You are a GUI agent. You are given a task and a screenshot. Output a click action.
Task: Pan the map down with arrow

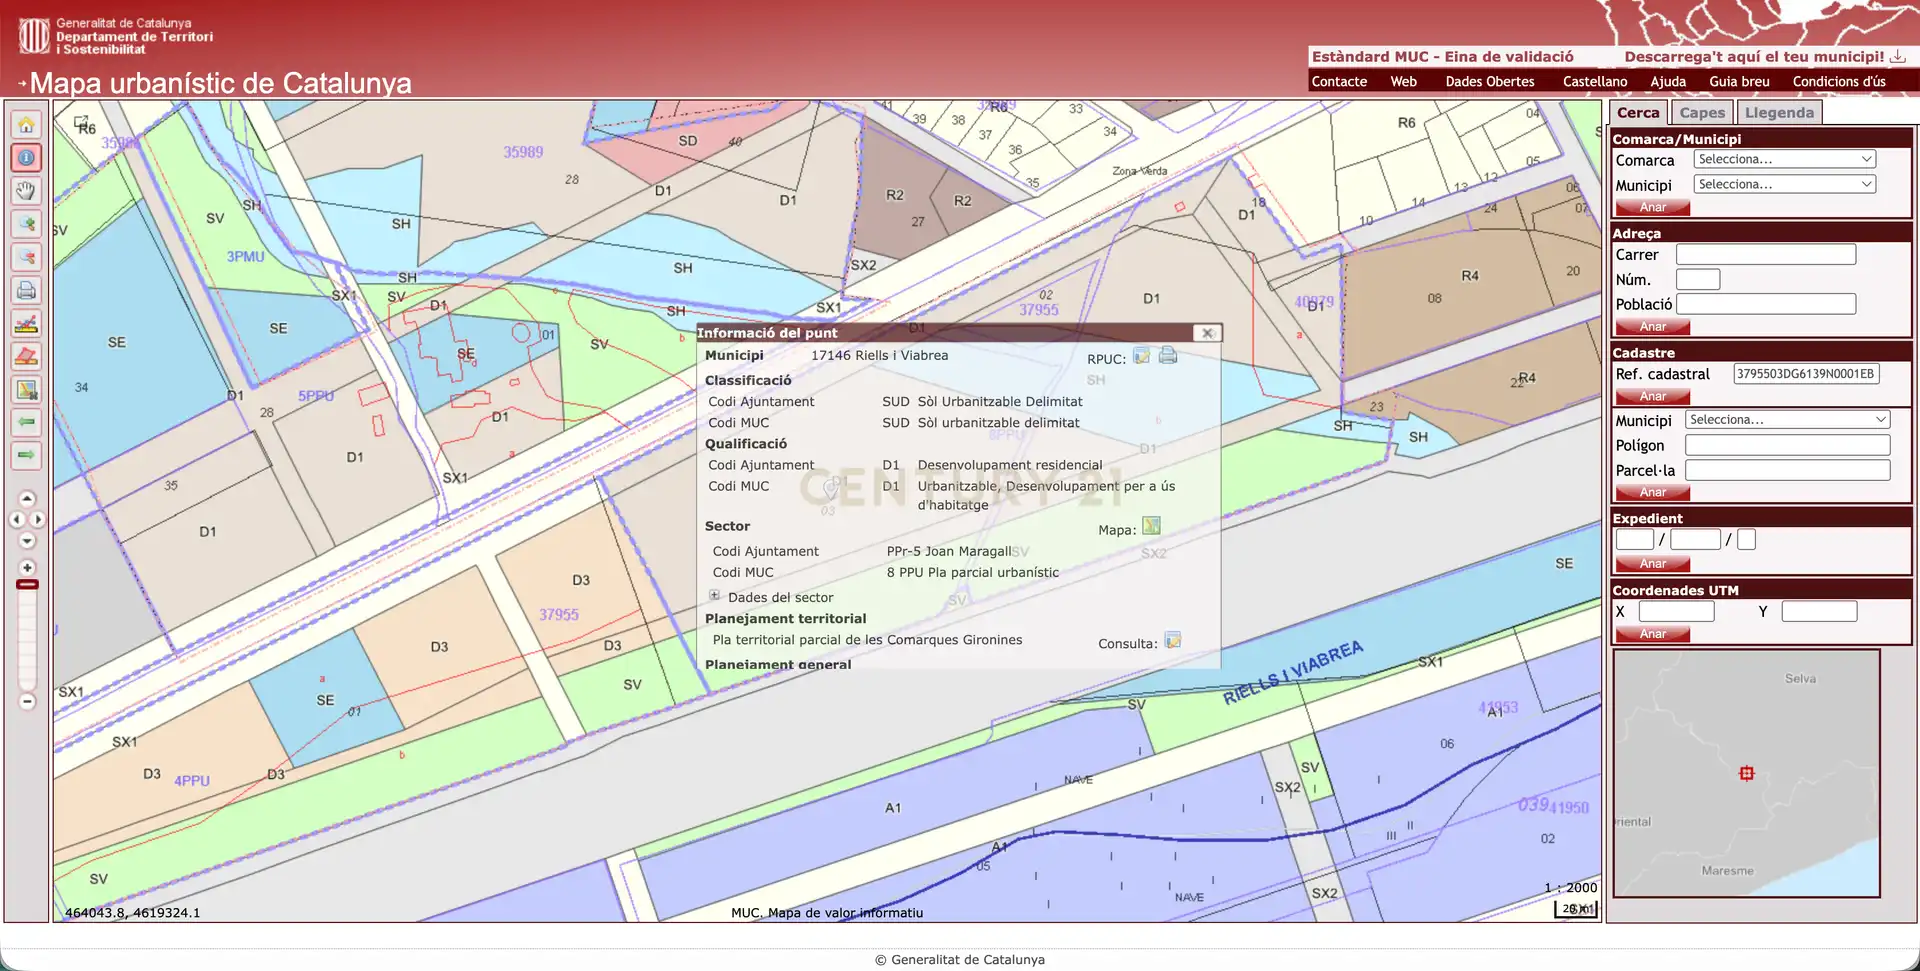coord(27,541)
